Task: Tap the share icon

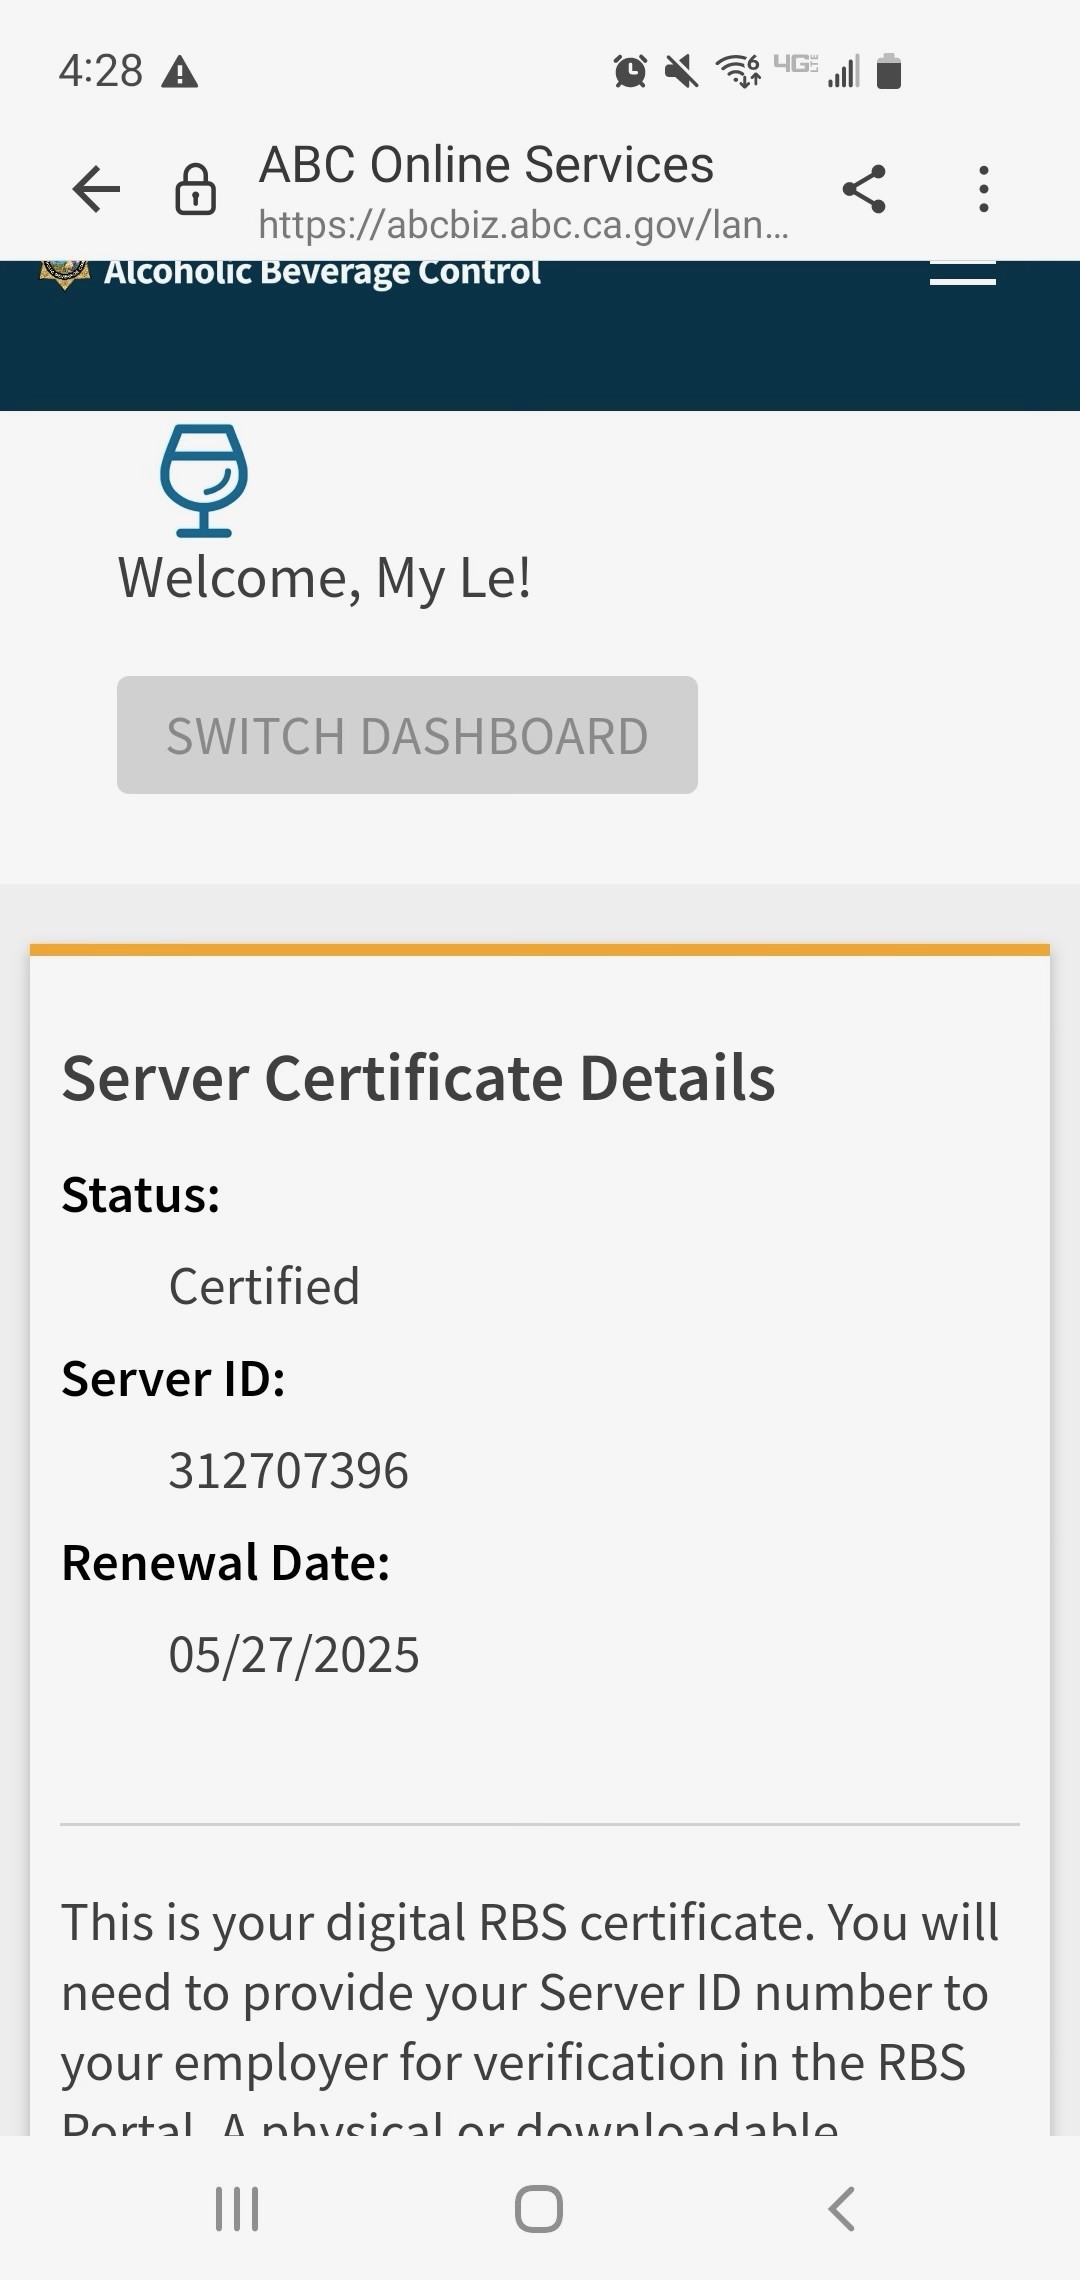Action: click(864, 189)
